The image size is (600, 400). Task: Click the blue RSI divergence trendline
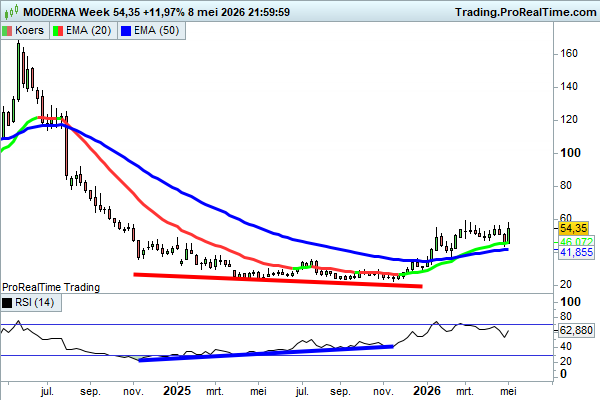pos(266,353)
